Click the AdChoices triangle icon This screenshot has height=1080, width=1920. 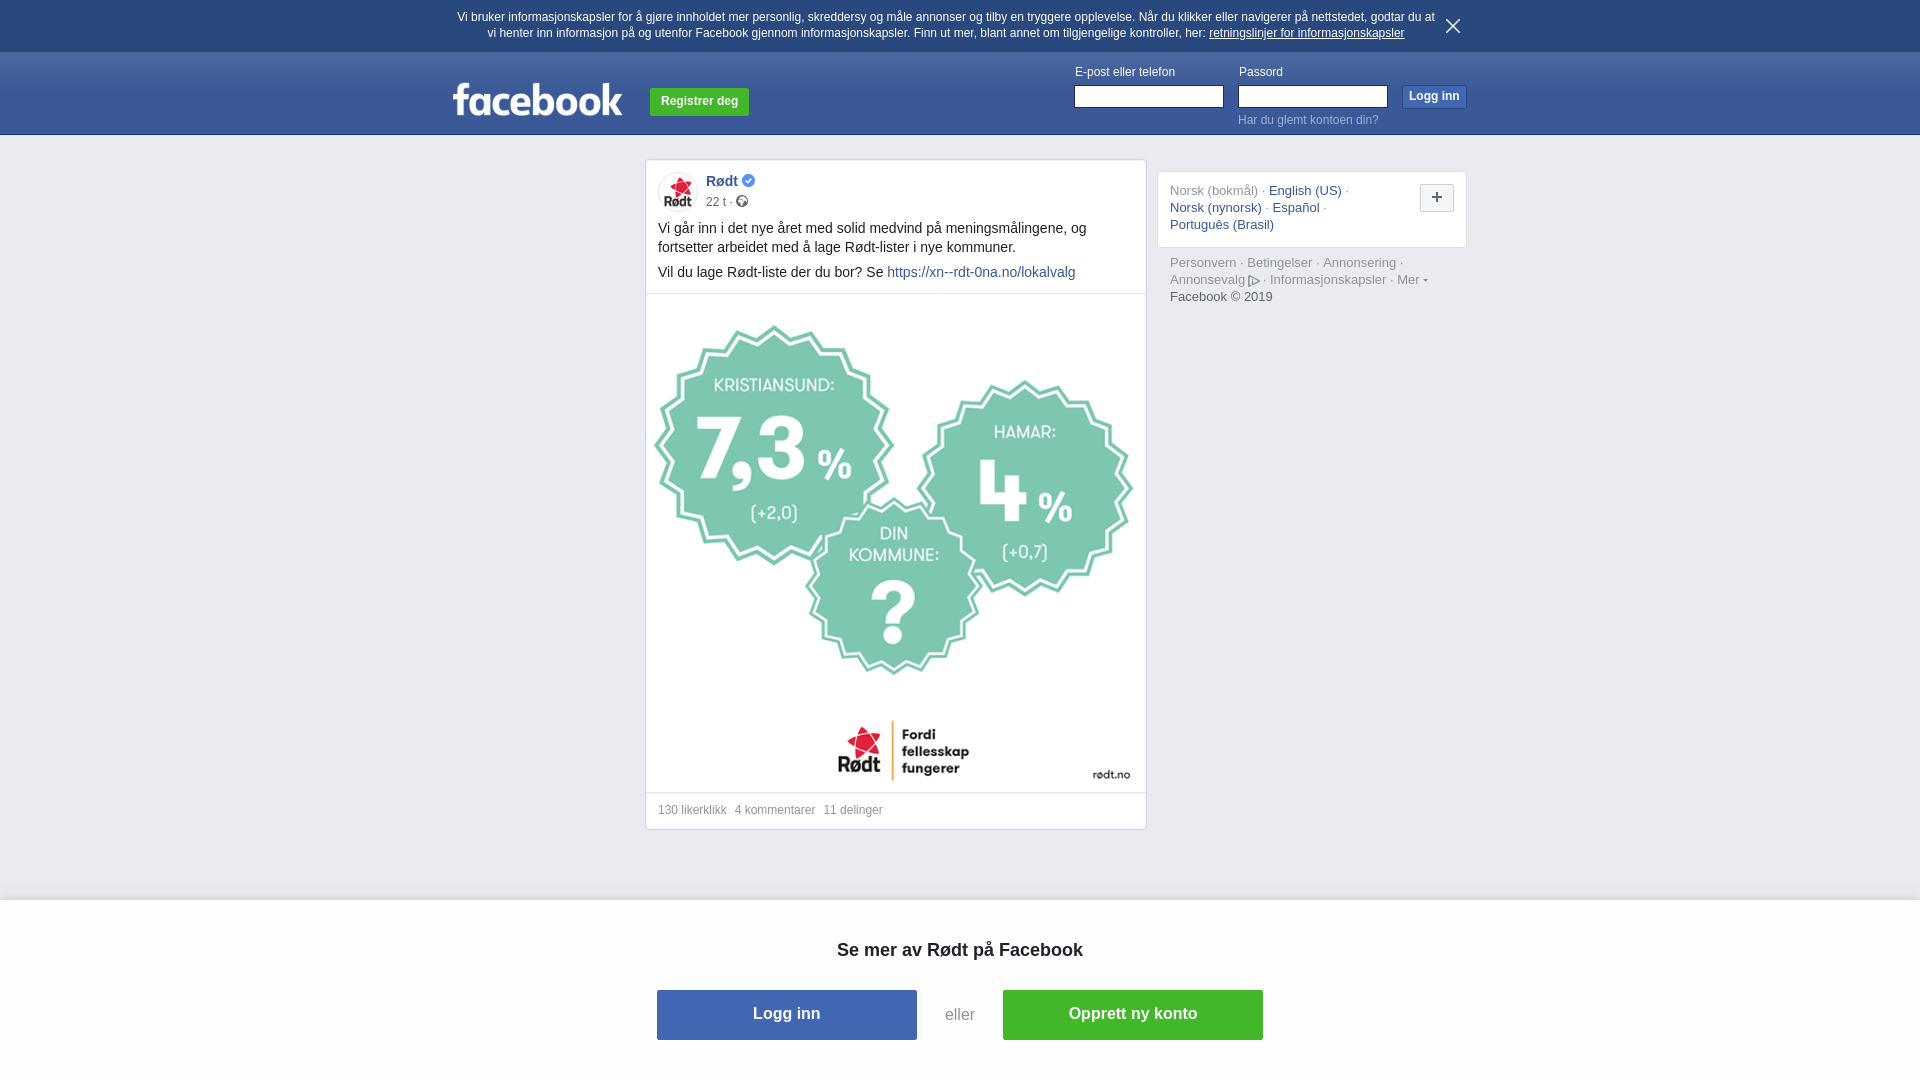coord(1254,281)
